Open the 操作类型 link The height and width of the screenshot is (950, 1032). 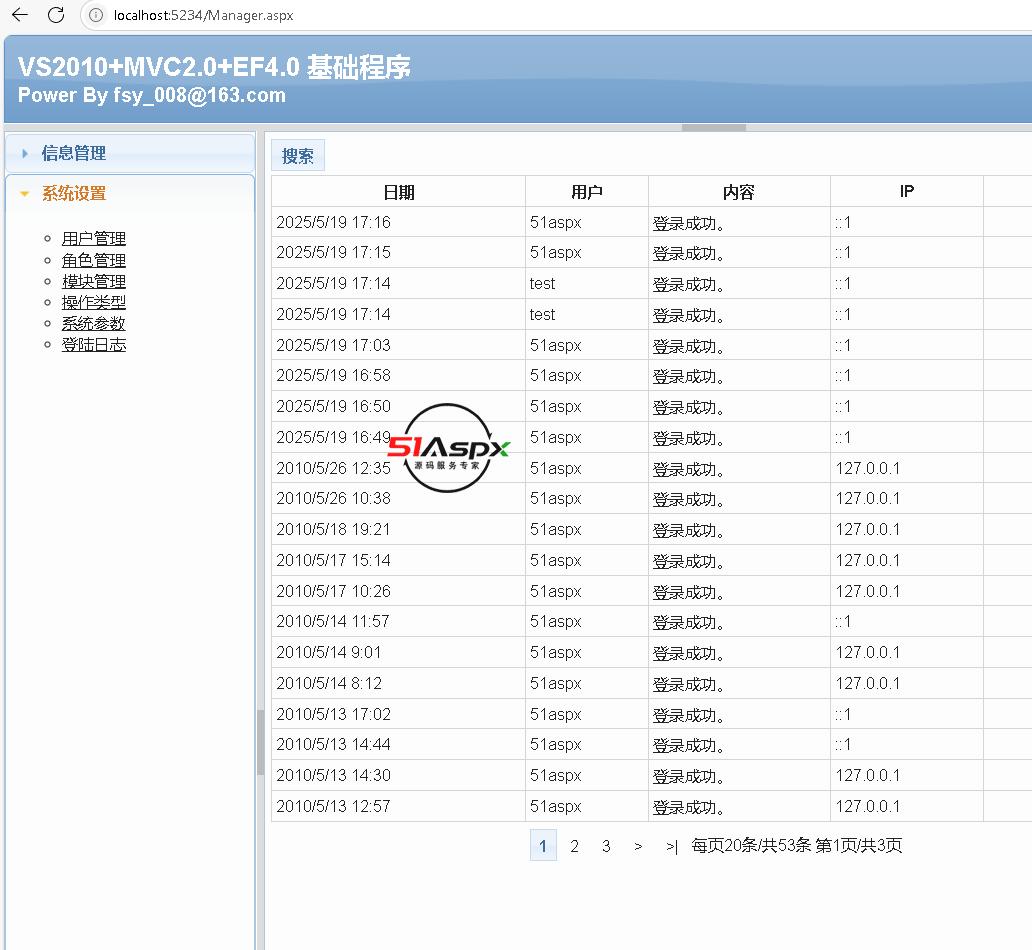click(94, 302)
